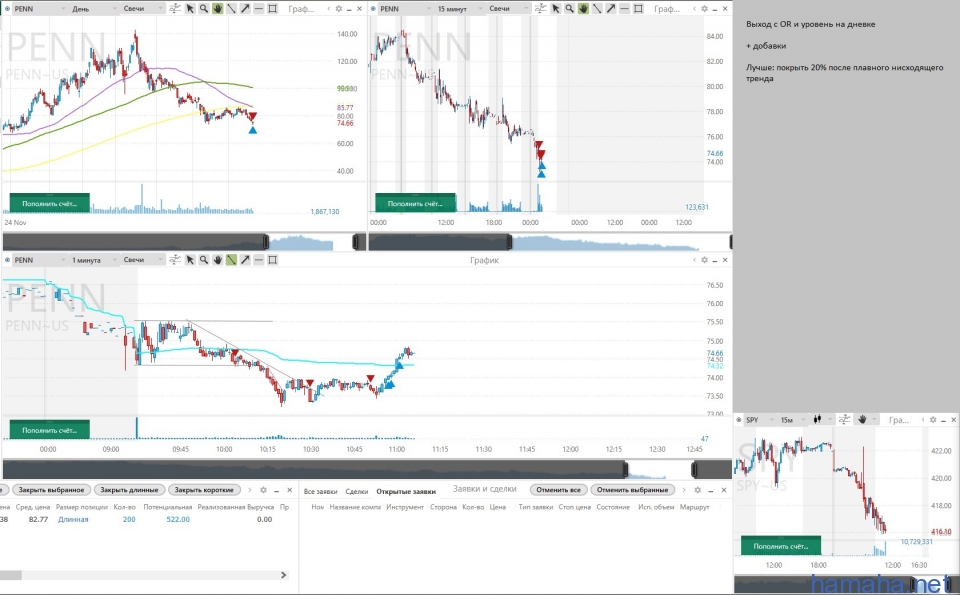Open 1 минута timeframe dropdown
This screenshot has width=960, height=595.
point(92,260)
